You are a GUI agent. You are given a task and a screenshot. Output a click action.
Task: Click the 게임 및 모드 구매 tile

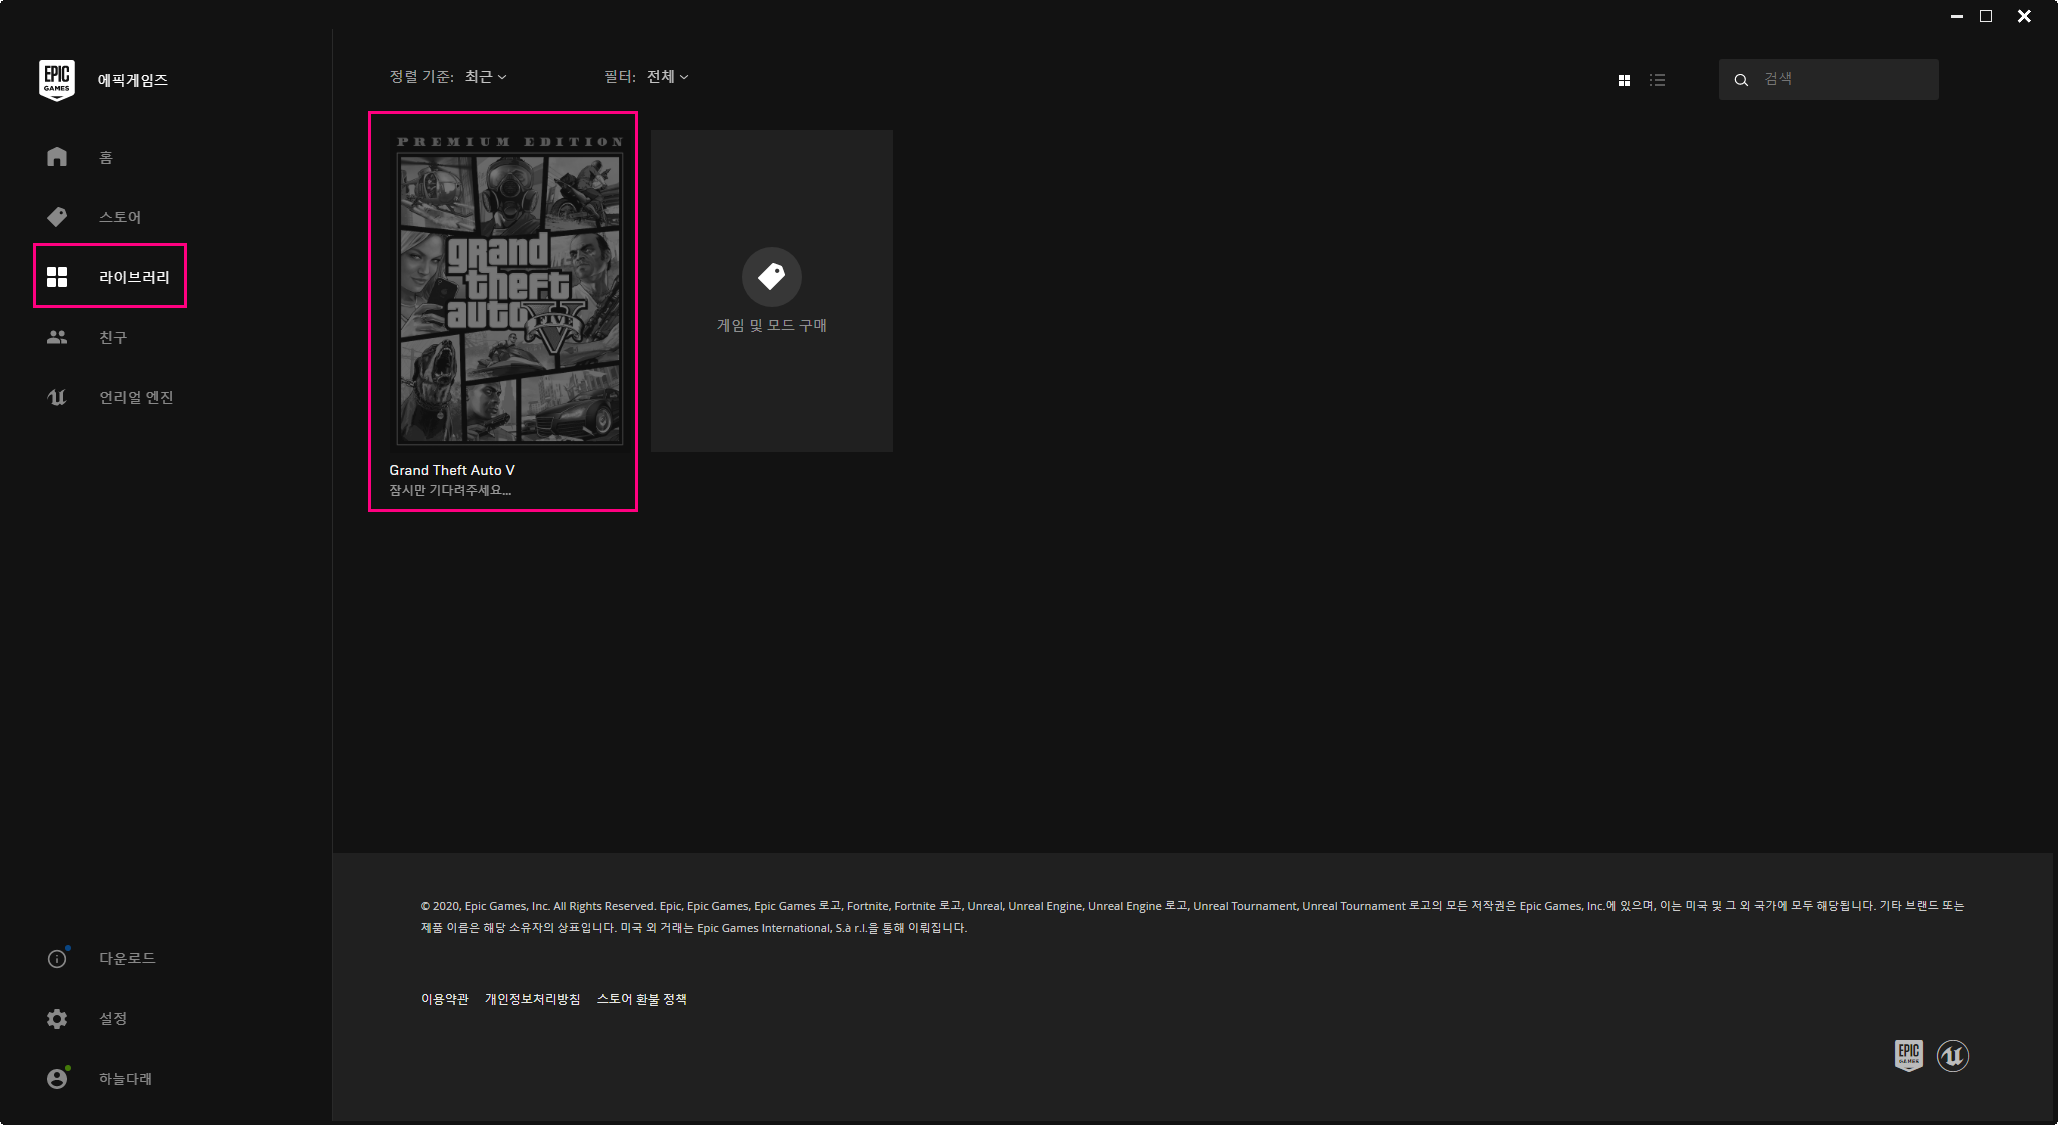pos(771,291)
